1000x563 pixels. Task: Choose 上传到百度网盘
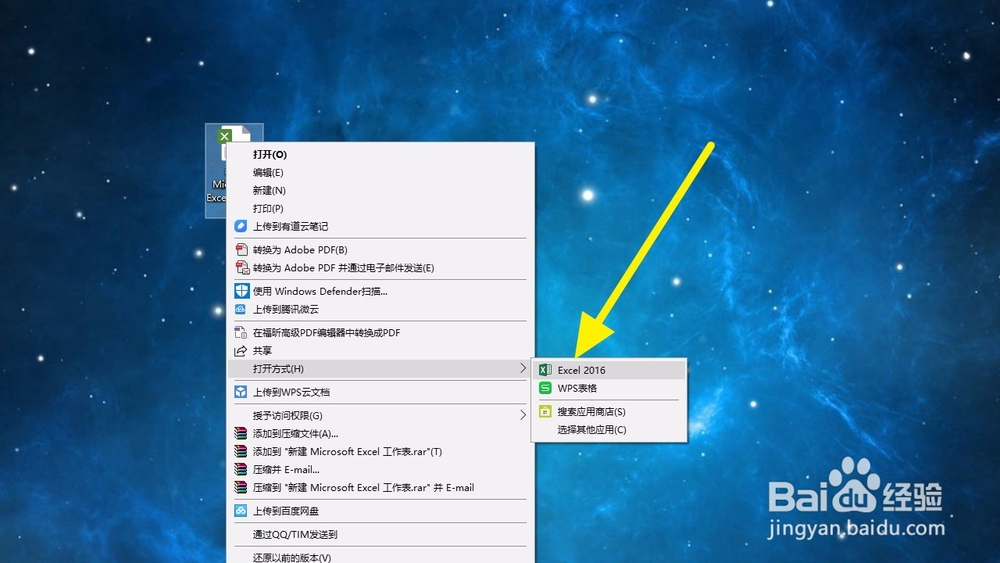pos(380,511)
